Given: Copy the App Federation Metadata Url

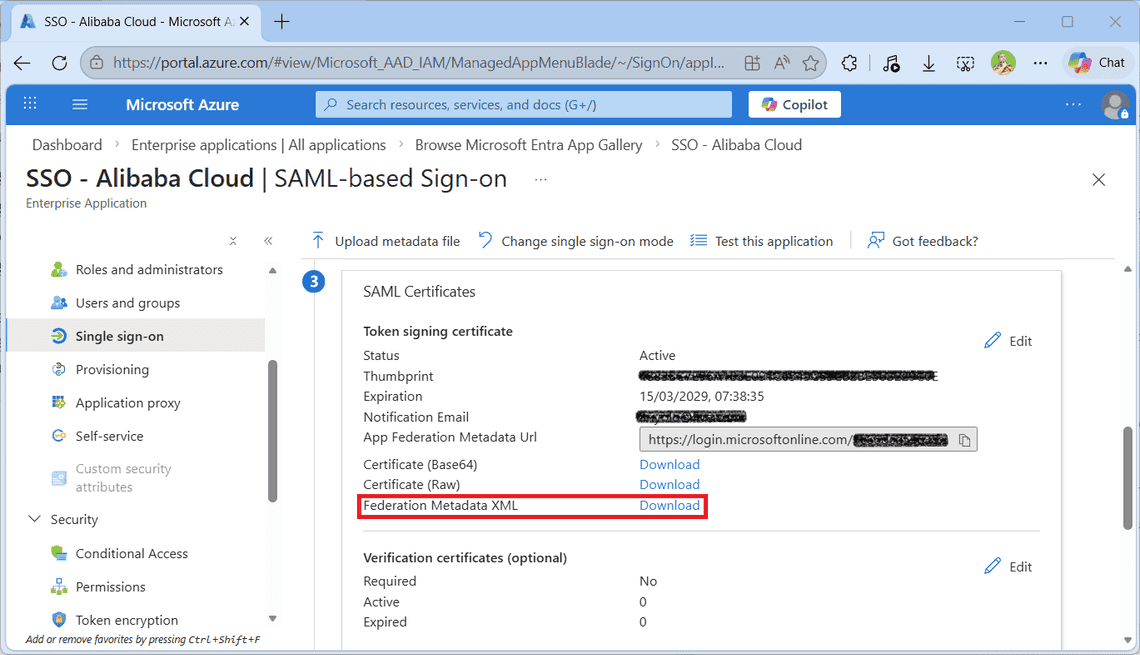Looking at the screenshot, I should [x=965, y=438].
